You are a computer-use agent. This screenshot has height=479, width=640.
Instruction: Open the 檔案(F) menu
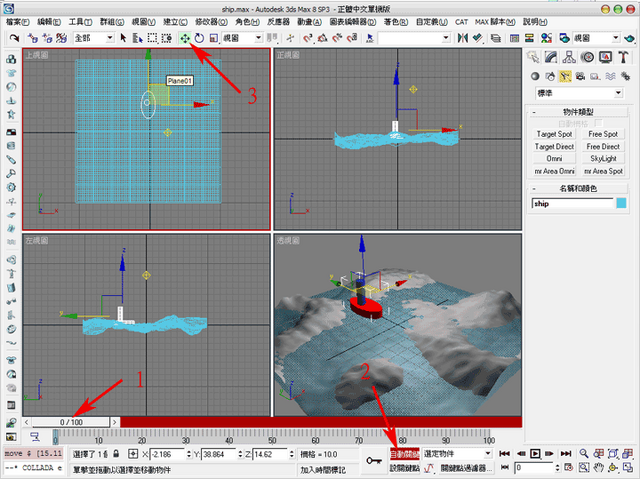point(18,22)
